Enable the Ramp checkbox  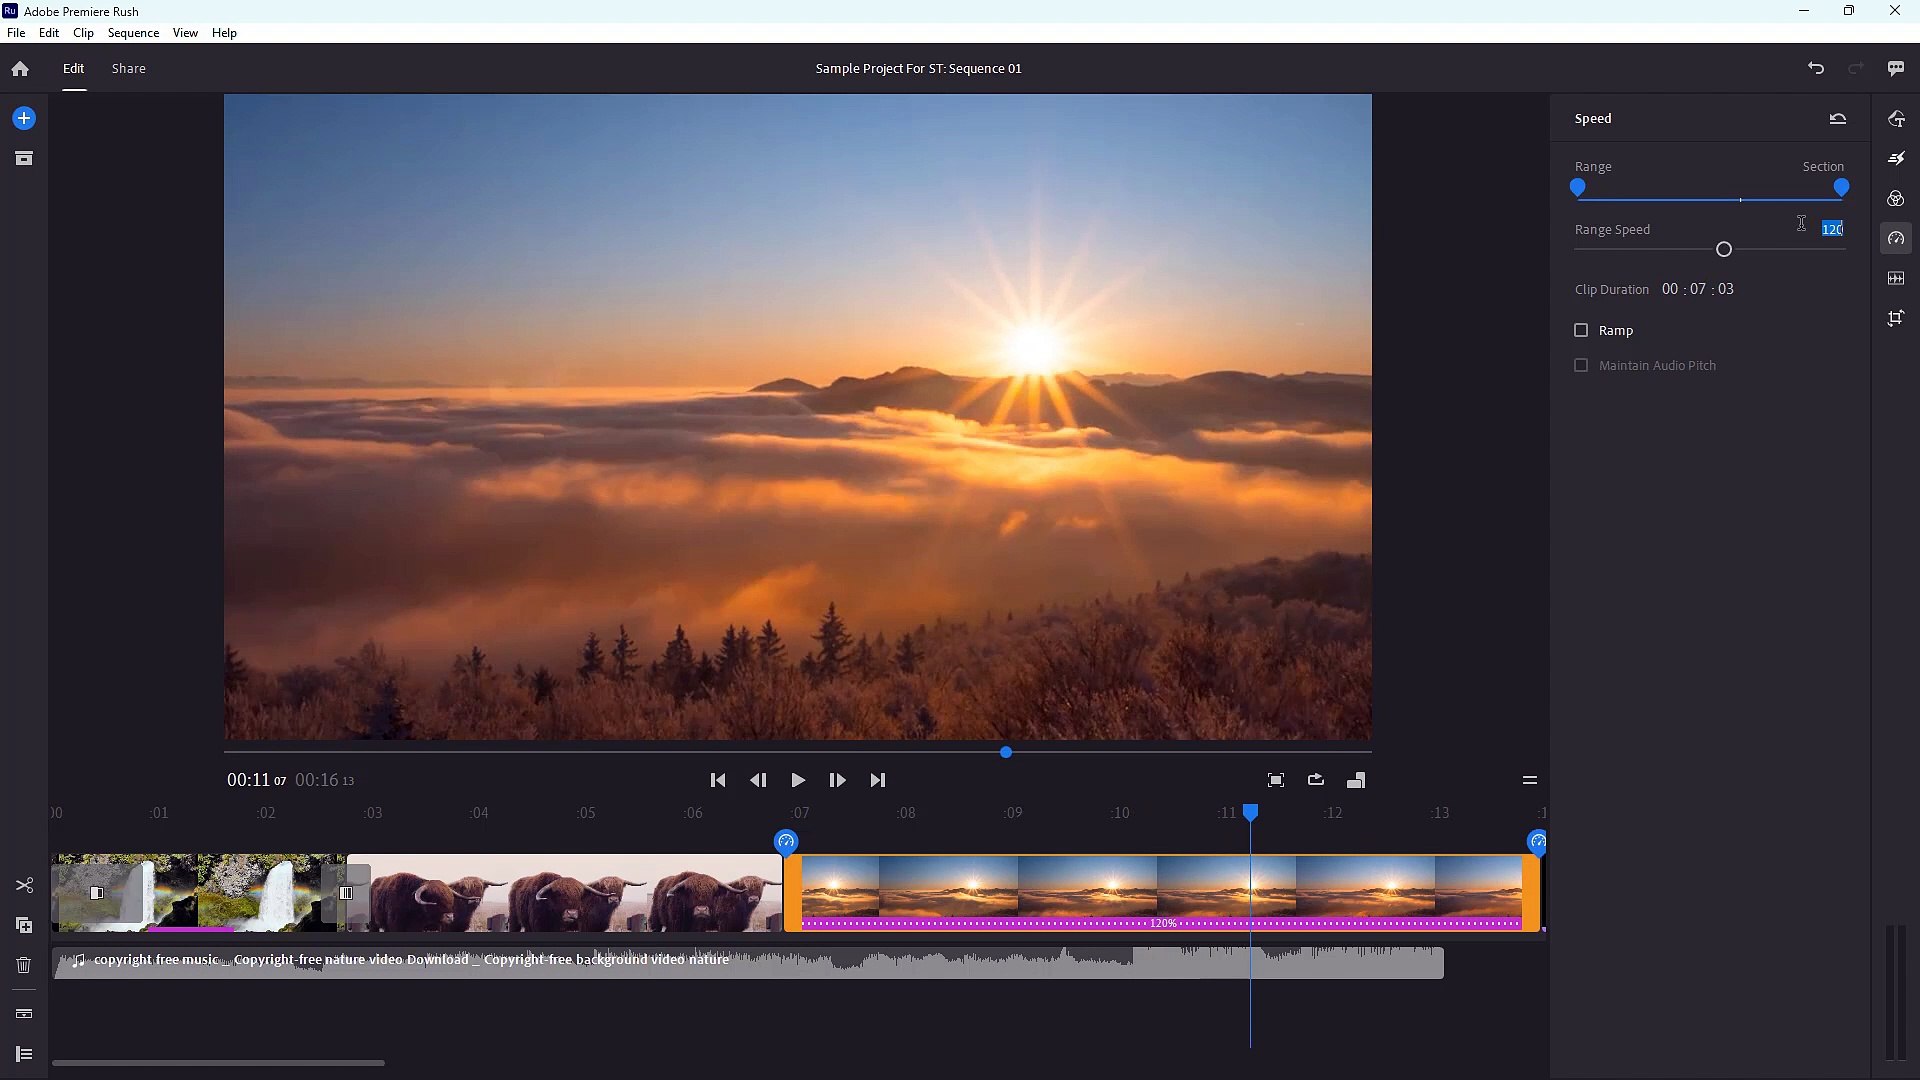1581,330
